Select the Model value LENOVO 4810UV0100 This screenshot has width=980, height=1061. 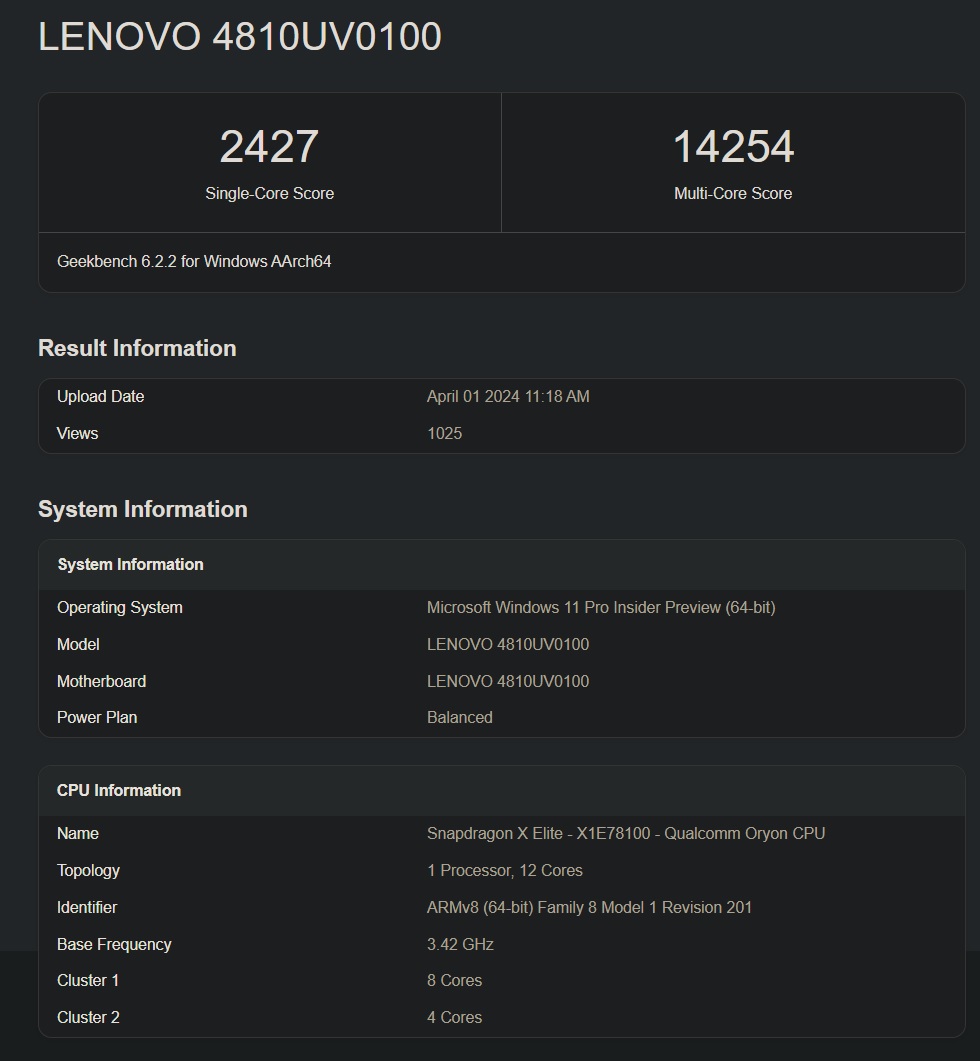(508, 644)
